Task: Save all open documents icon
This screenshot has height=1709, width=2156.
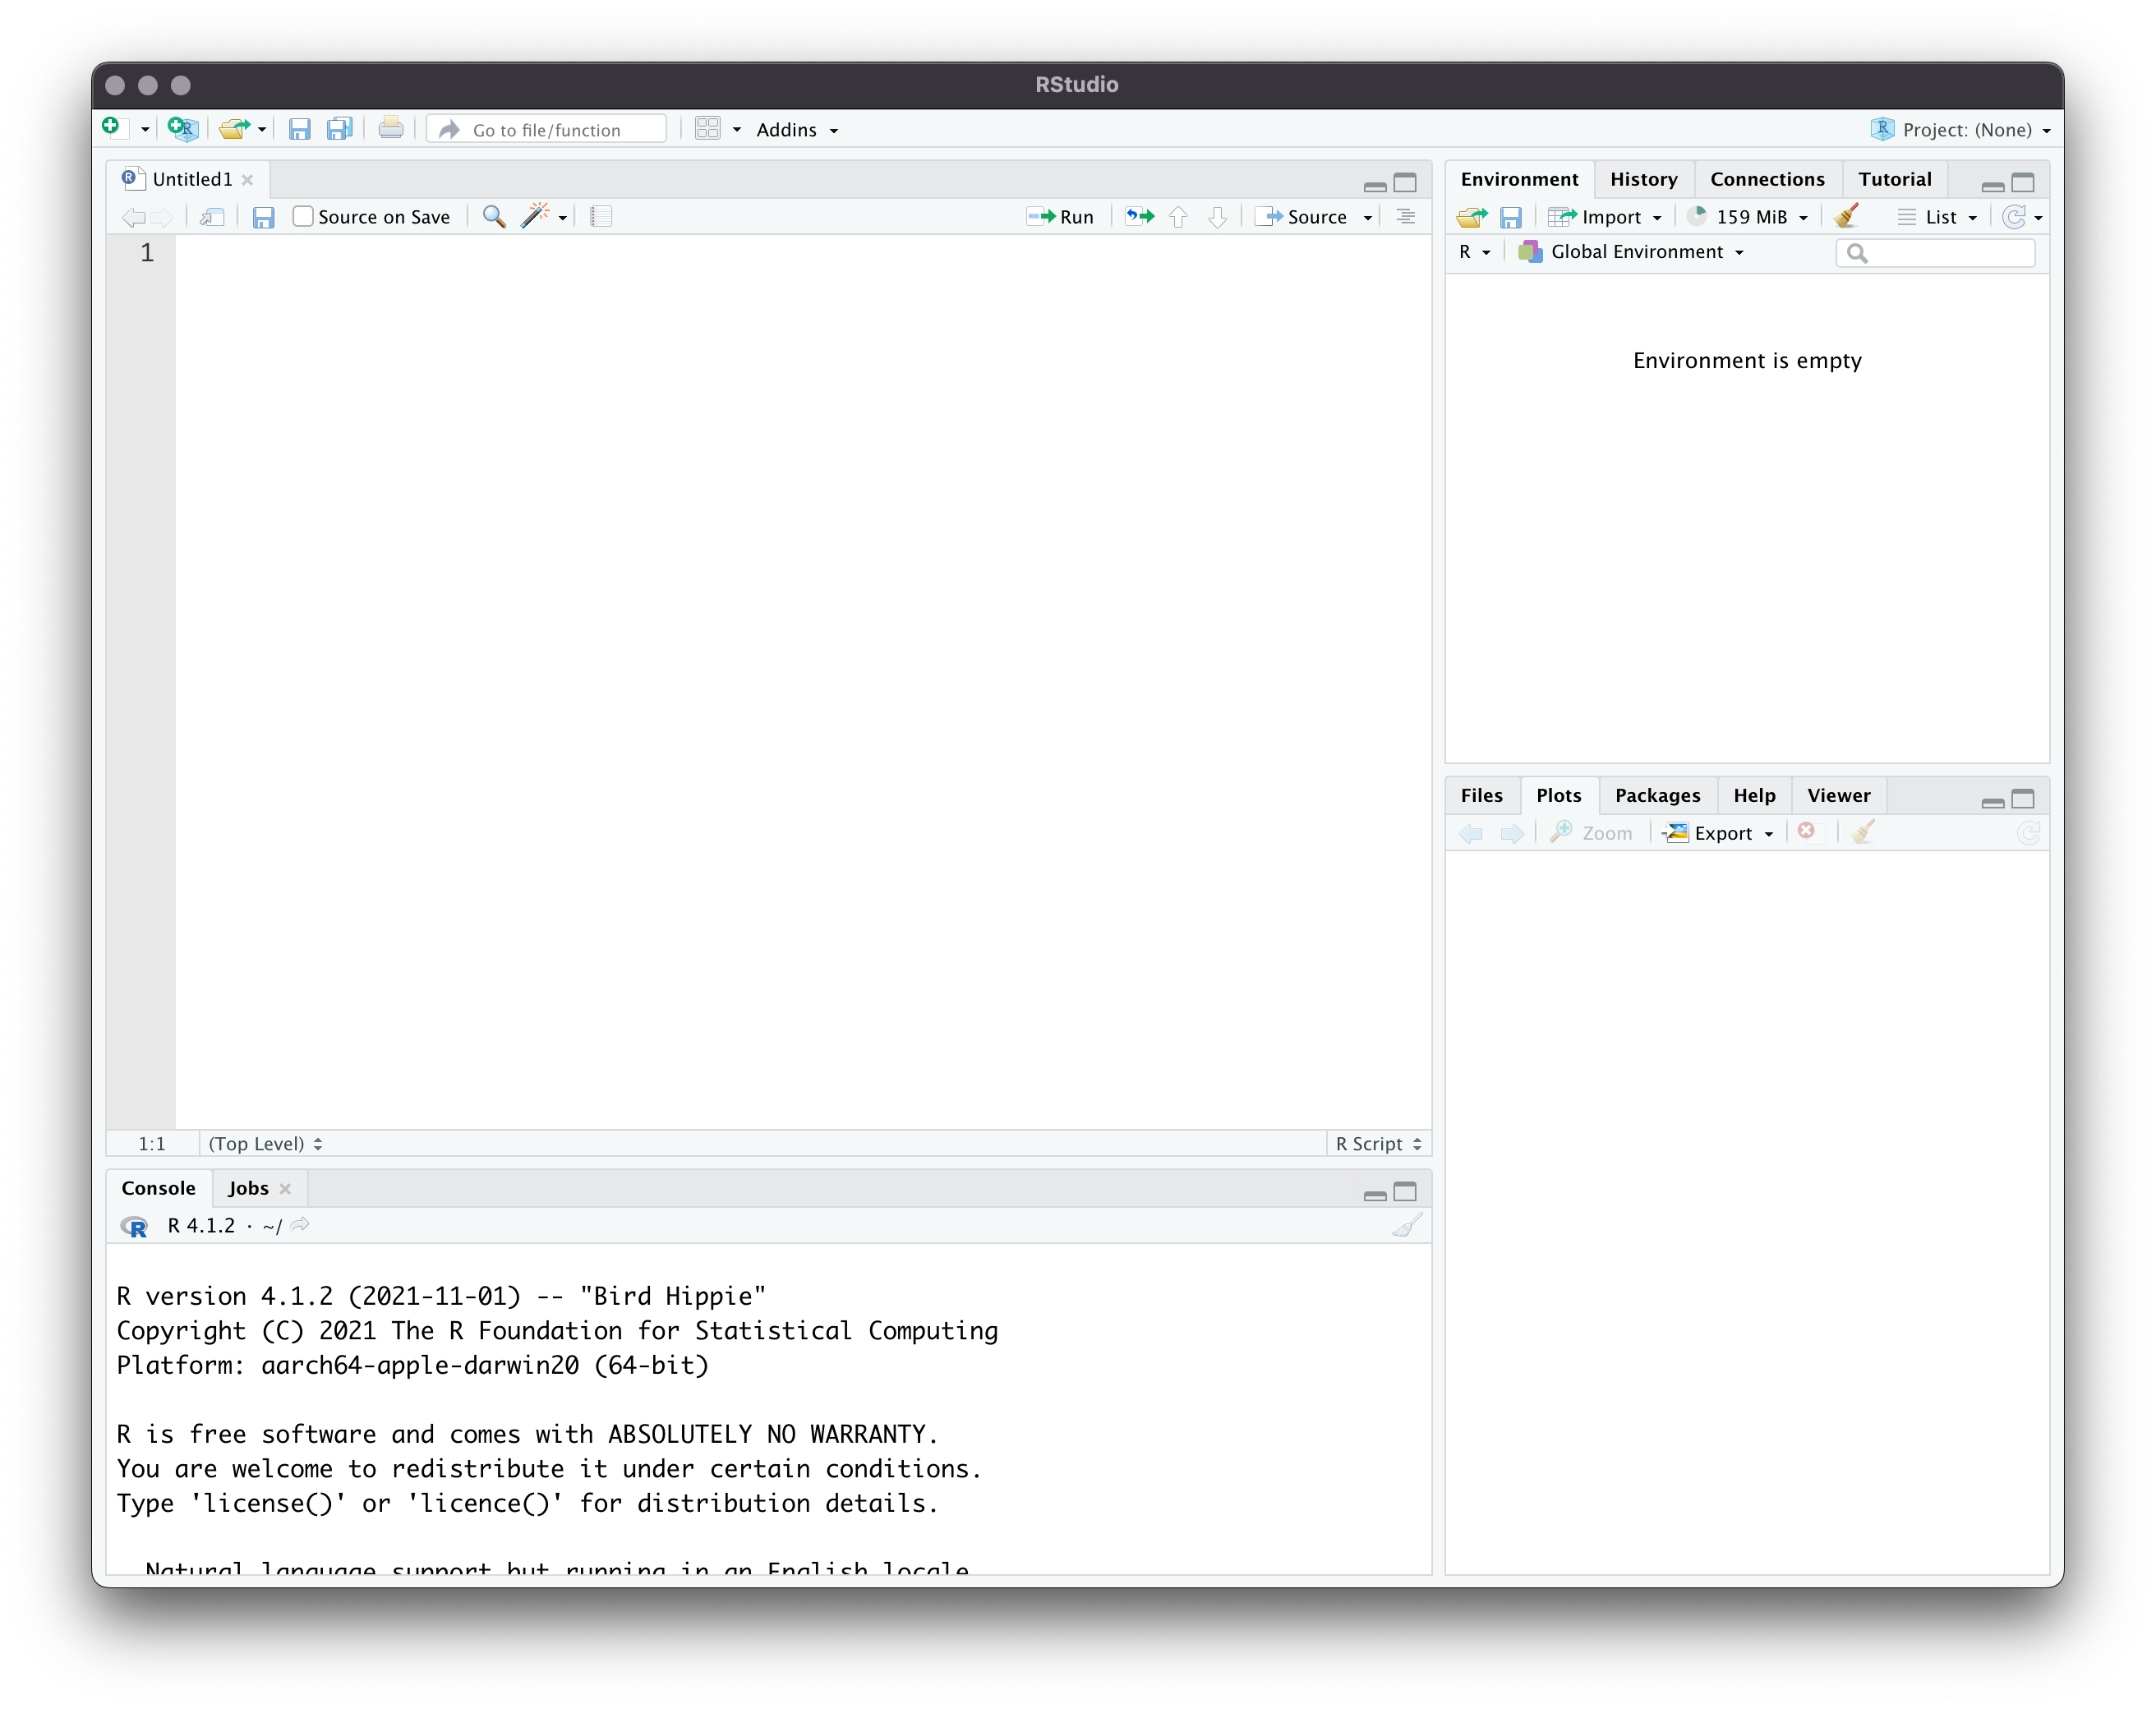Action: pos(340,129)
